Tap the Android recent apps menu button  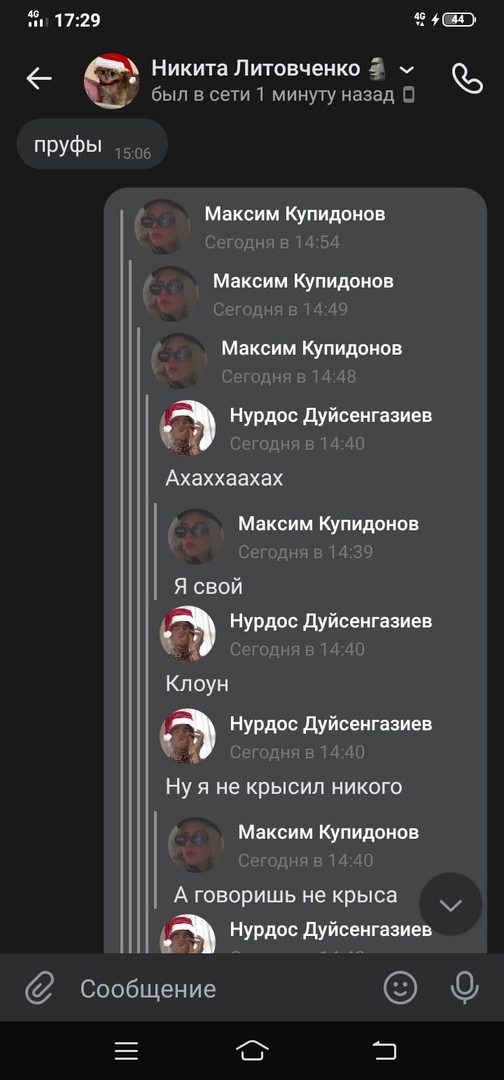[127, 1050]
